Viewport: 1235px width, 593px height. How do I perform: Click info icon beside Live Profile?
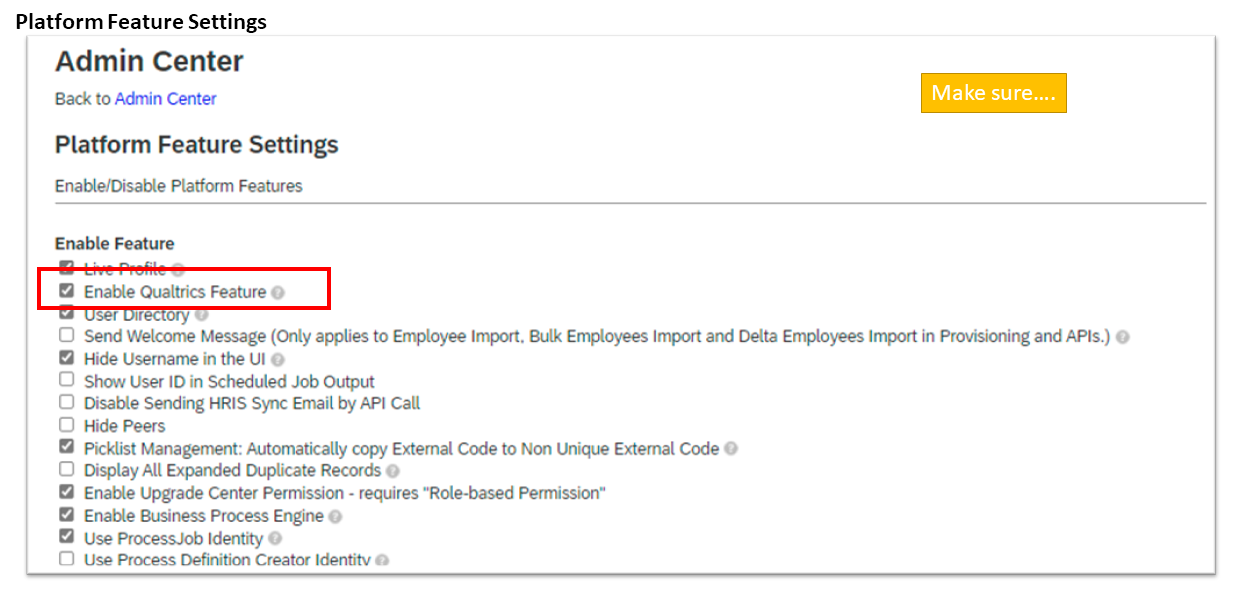(x=178, y=270)
